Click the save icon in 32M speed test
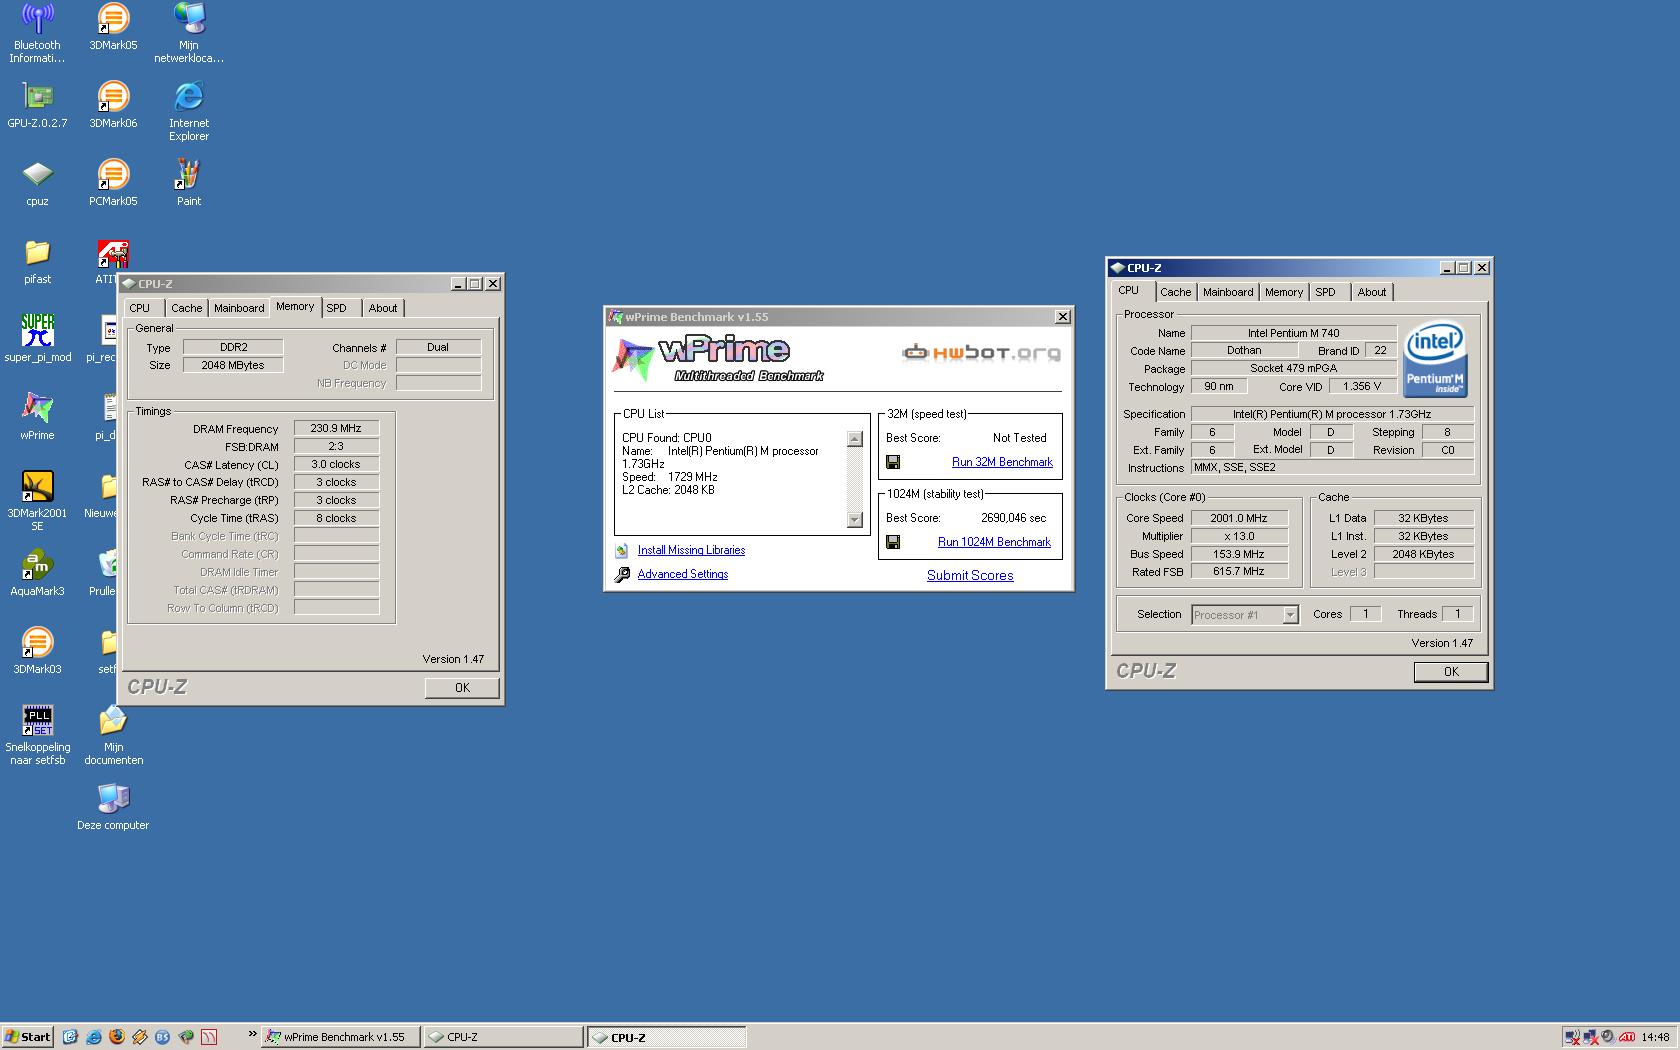This screenshot has width=1680, height=1050. pos(893,462)
